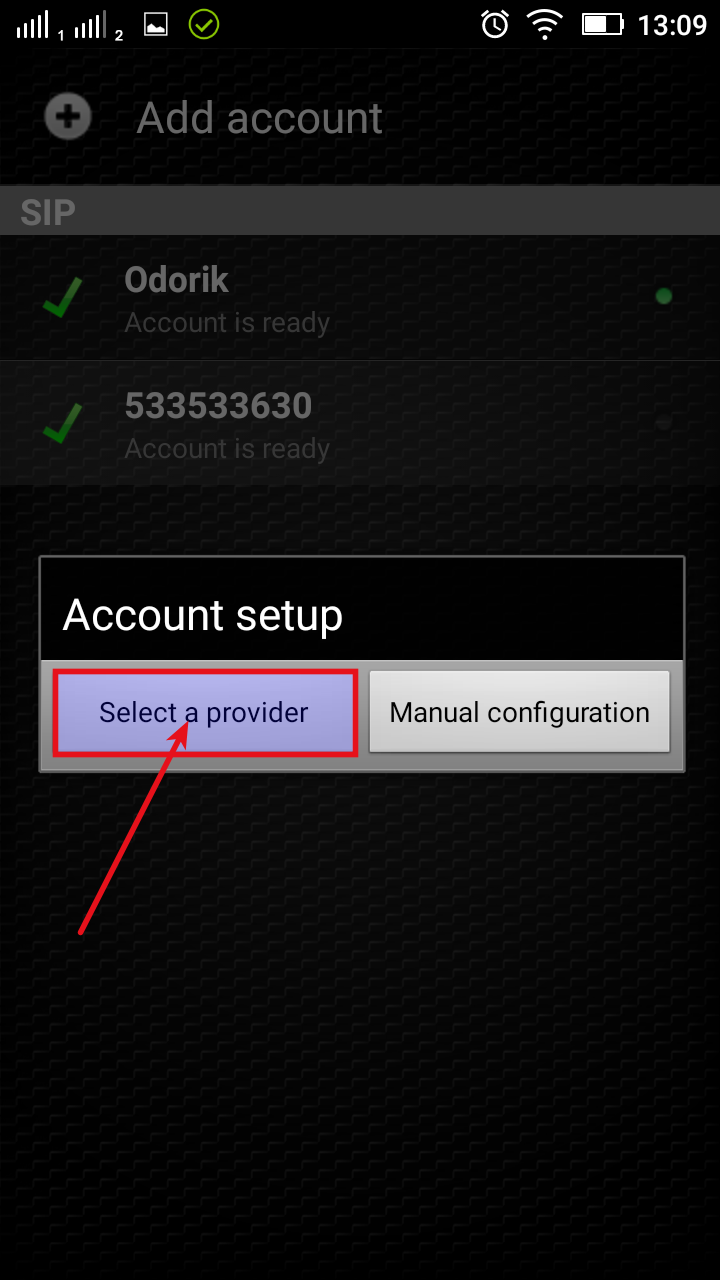
Task: Toggle the green checkmark for 533533630 account
Action: (x=62, y=423)
